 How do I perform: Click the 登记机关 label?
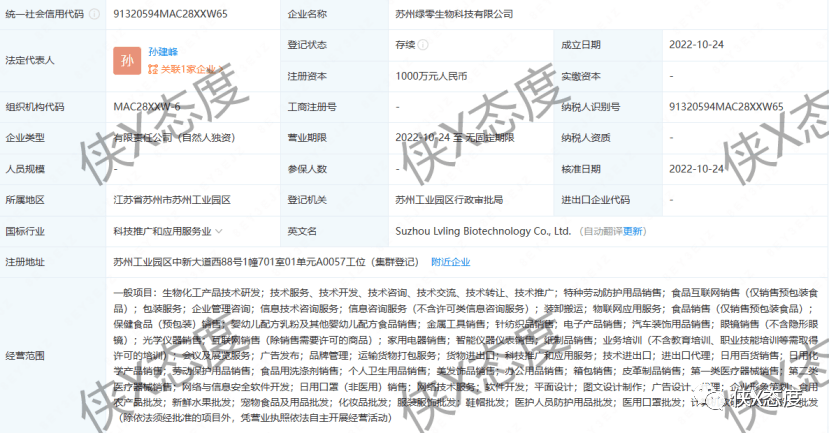point(307,200)
